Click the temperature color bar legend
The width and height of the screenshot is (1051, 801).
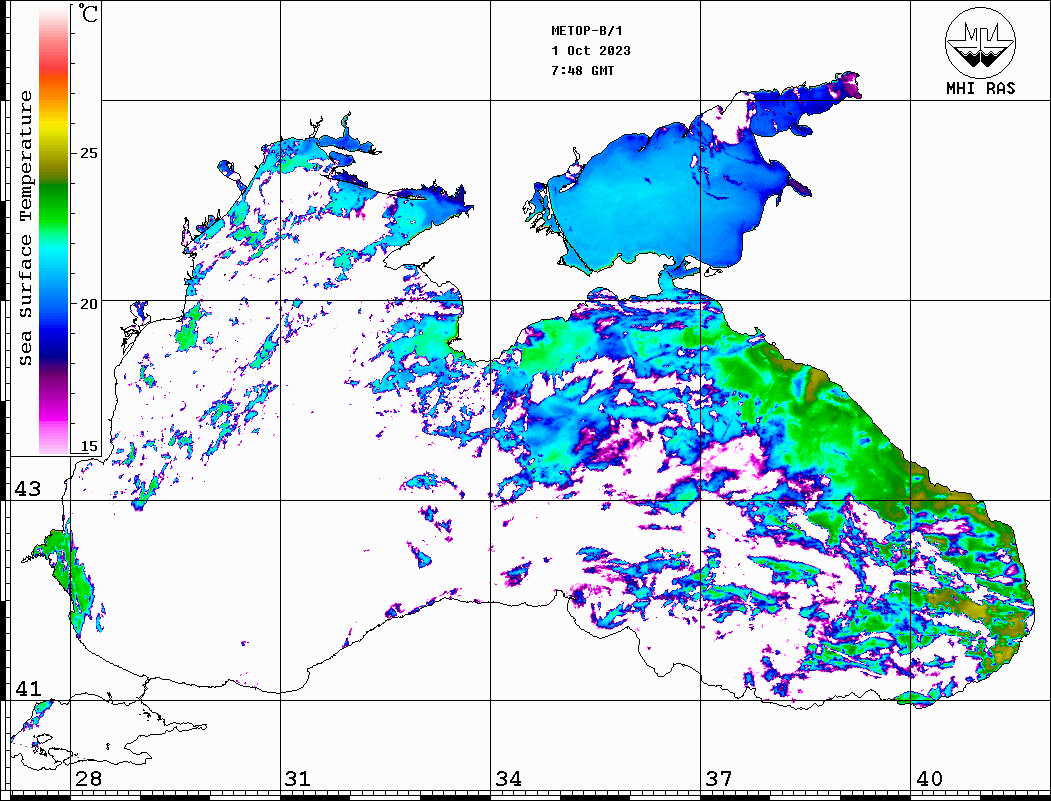point(54,229)
